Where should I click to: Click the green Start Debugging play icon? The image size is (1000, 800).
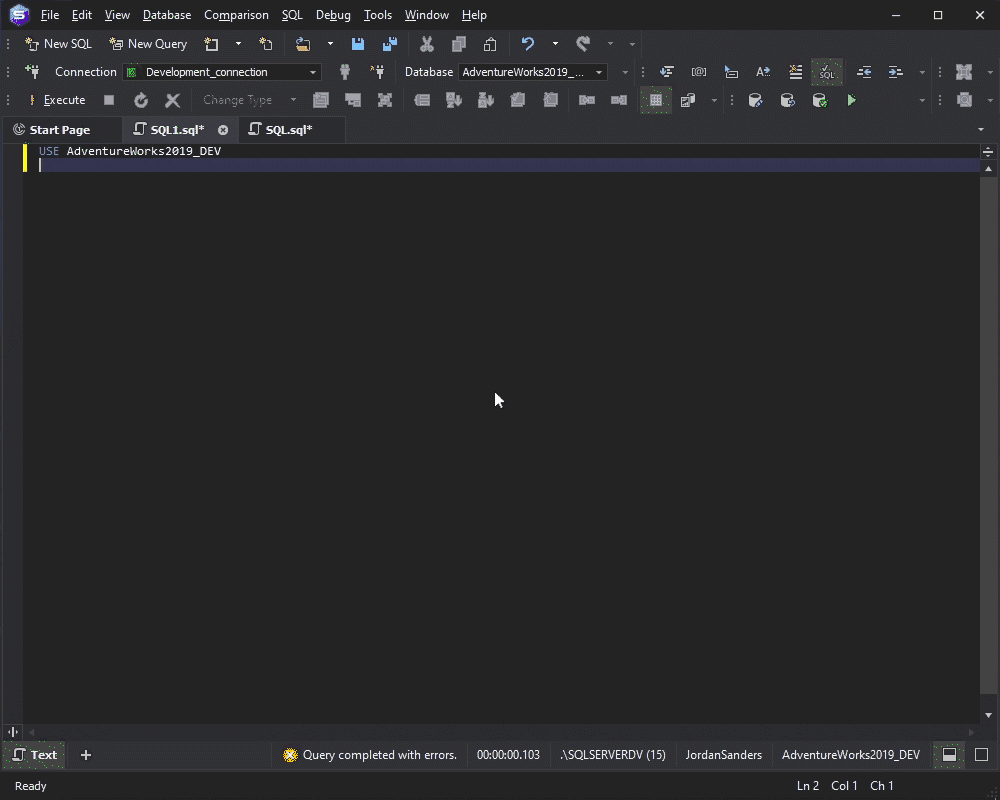pyautogui.click(x=851, y=100)
